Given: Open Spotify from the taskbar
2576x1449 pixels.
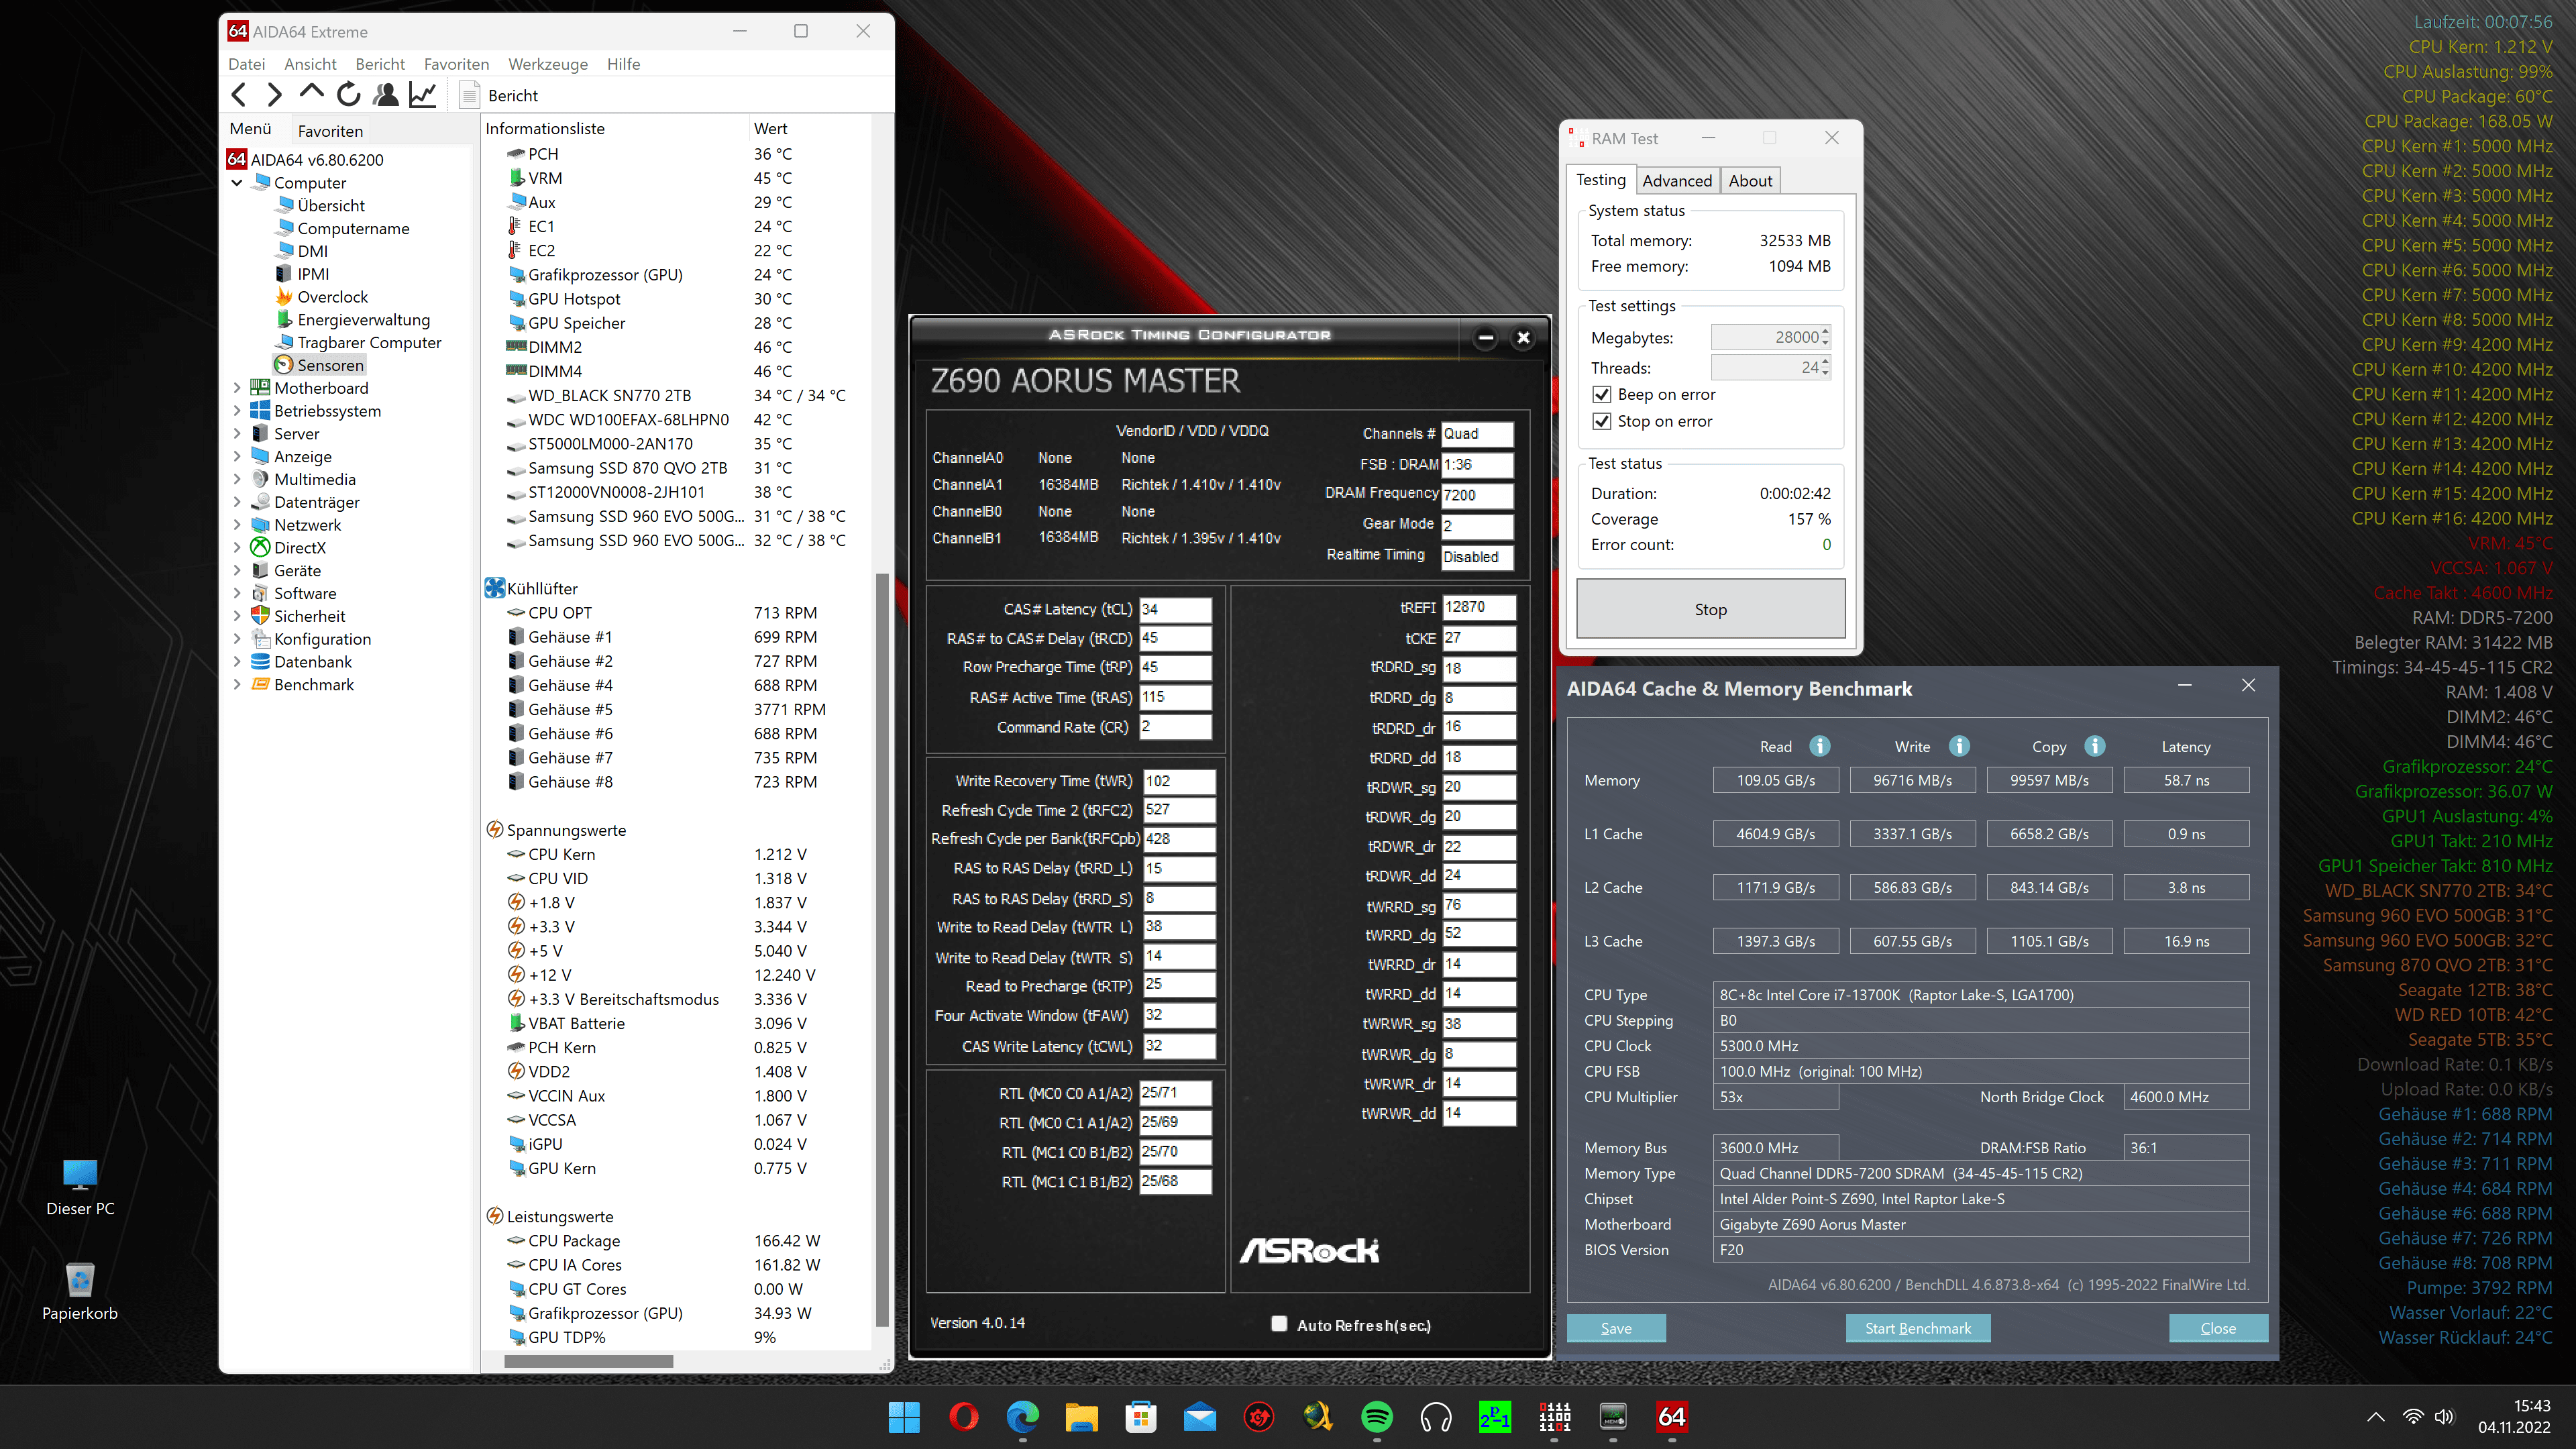Looking at the screenshot, I should point(1377,1416).
